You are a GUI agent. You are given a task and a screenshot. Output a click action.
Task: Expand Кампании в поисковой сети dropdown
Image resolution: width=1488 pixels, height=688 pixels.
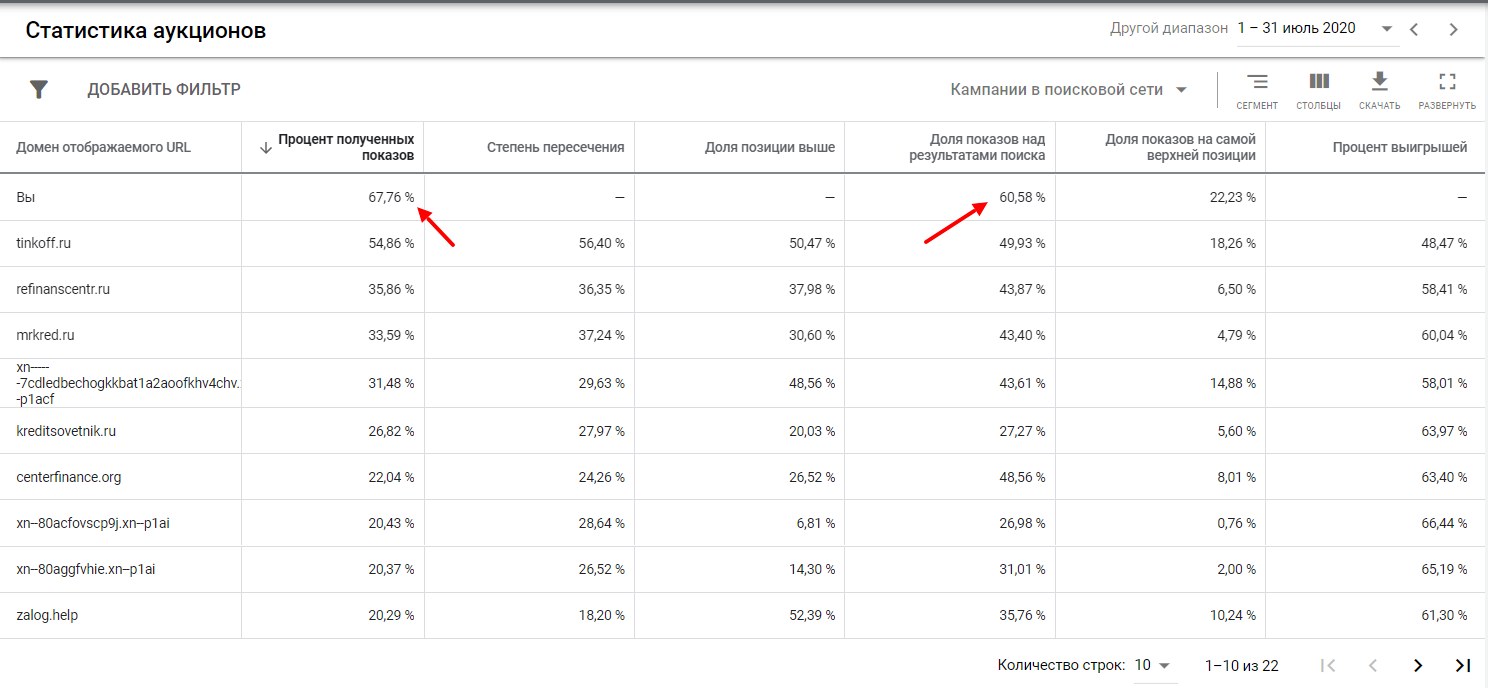pos(1068,90)
